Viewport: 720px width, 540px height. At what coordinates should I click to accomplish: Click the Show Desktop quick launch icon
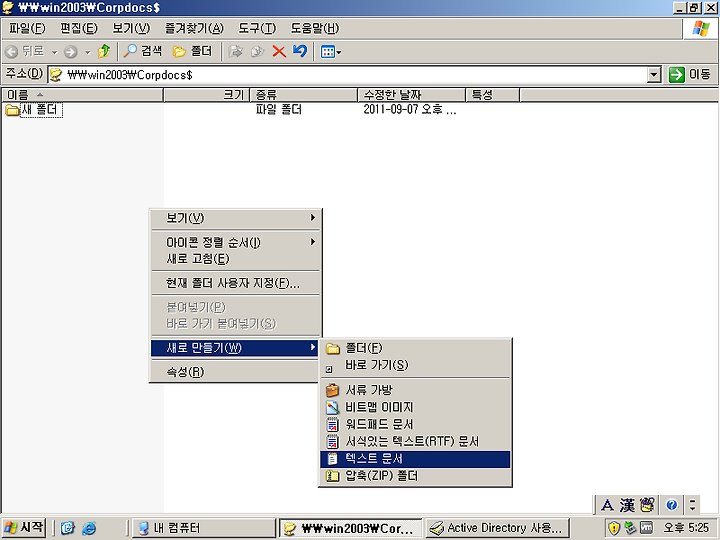(x=67, y=528)
